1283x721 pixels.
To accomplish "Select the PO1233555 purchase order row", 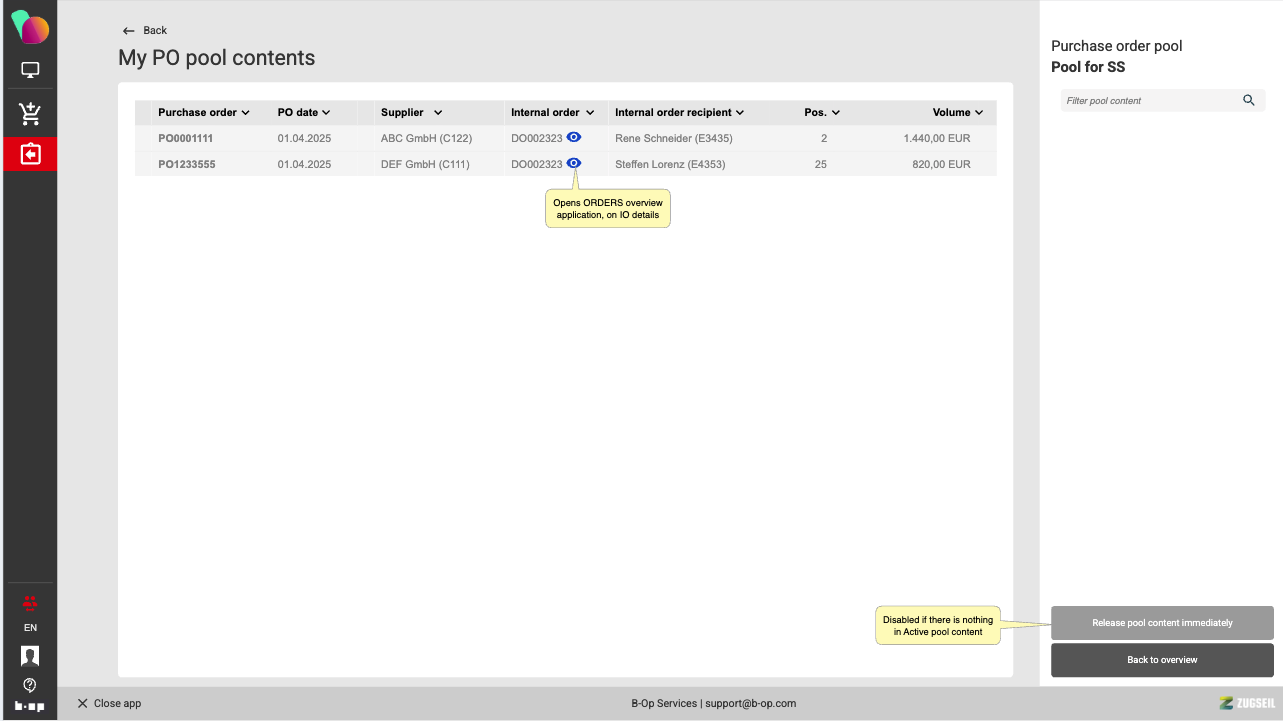I will click(x=186, y=164).
